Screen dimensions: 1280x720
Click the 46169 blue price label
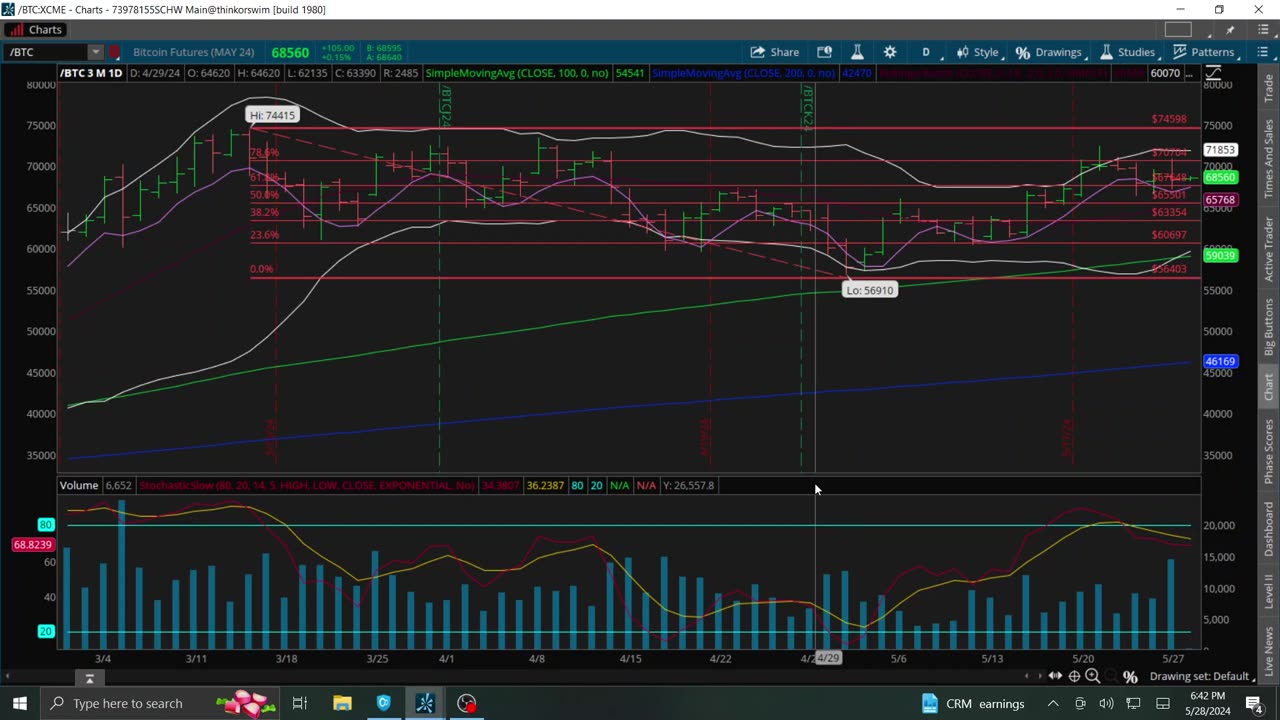(x=1221, y=361)
